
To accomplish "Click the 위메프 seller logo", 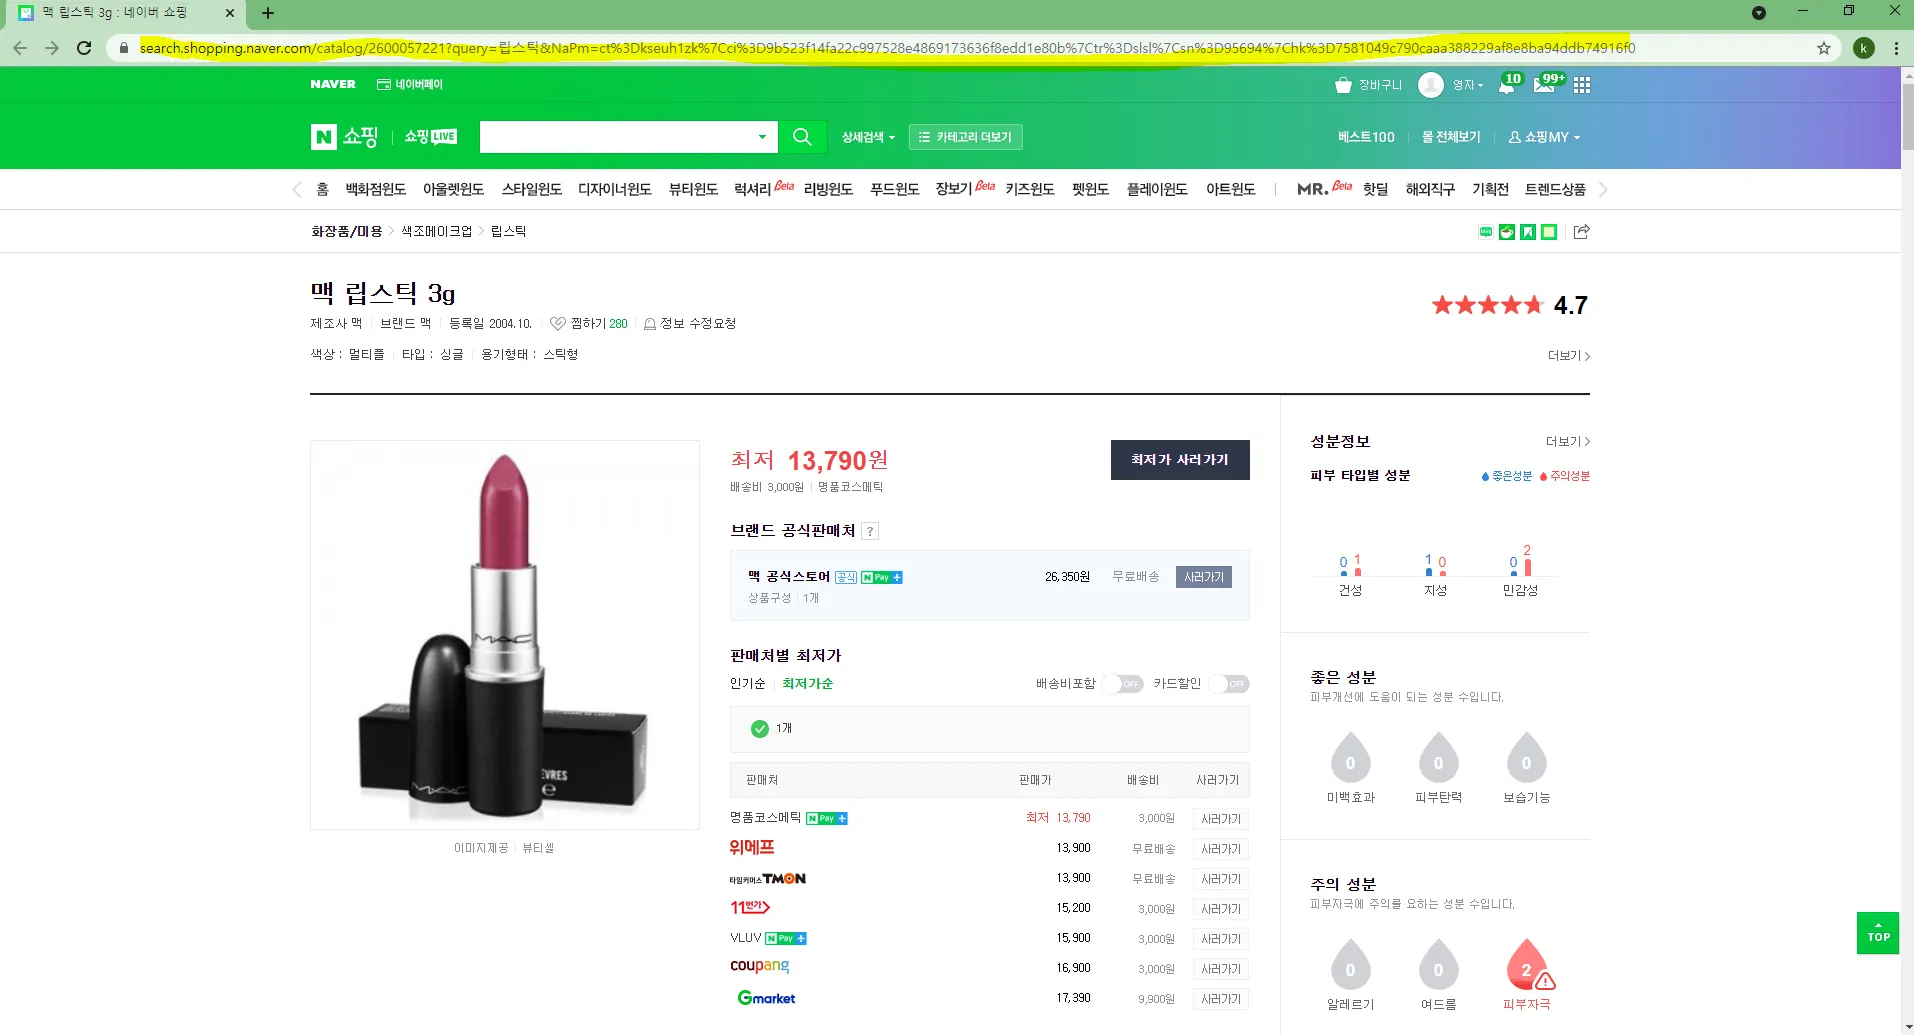I will coord(752,848).
